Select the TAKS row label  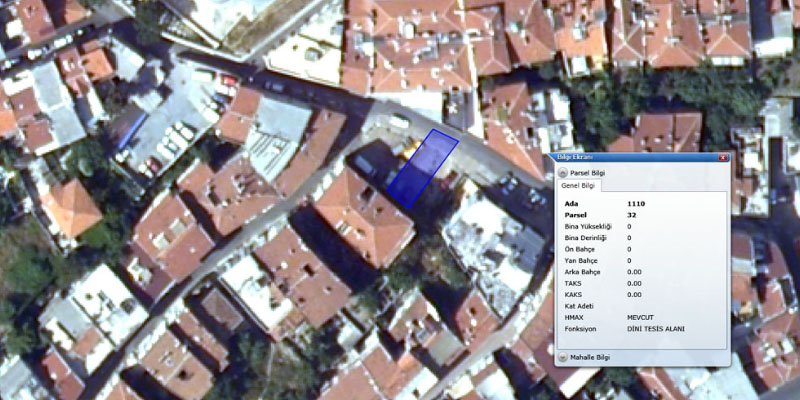pos(574,283)
